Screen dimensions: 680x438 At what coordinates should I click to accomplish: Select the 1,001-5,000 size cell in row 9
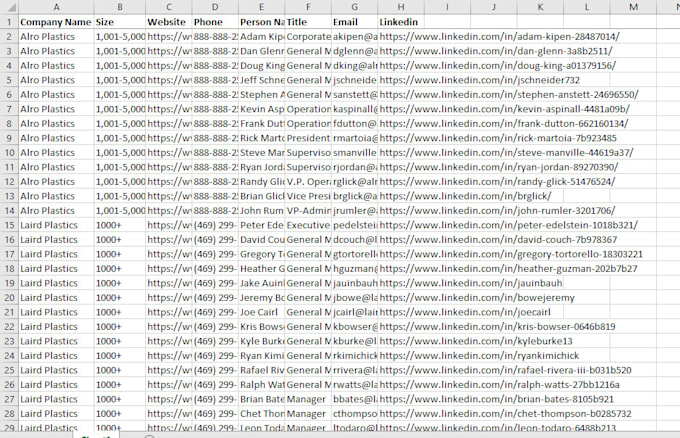tap(120, 138)
